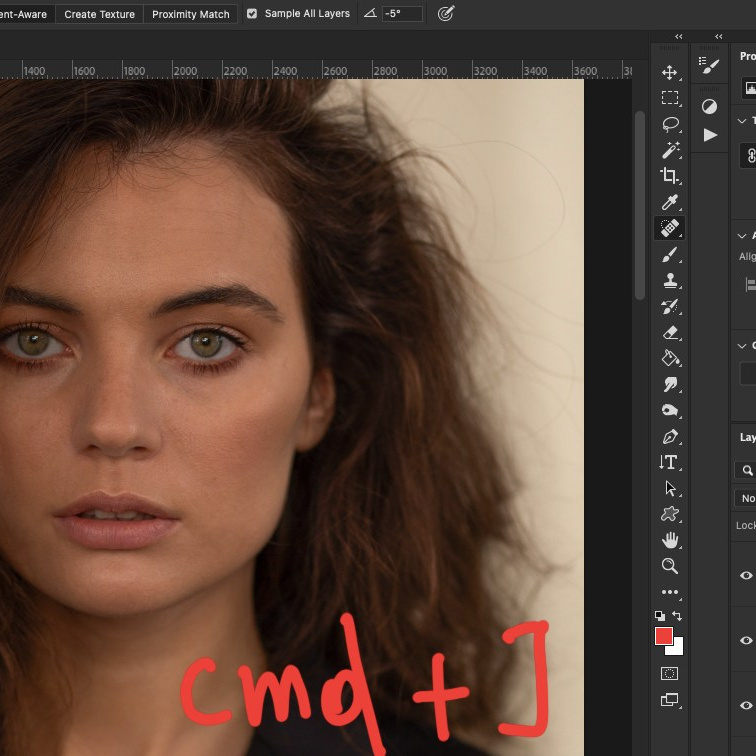Select the Smudge tool

pos(669,384)
